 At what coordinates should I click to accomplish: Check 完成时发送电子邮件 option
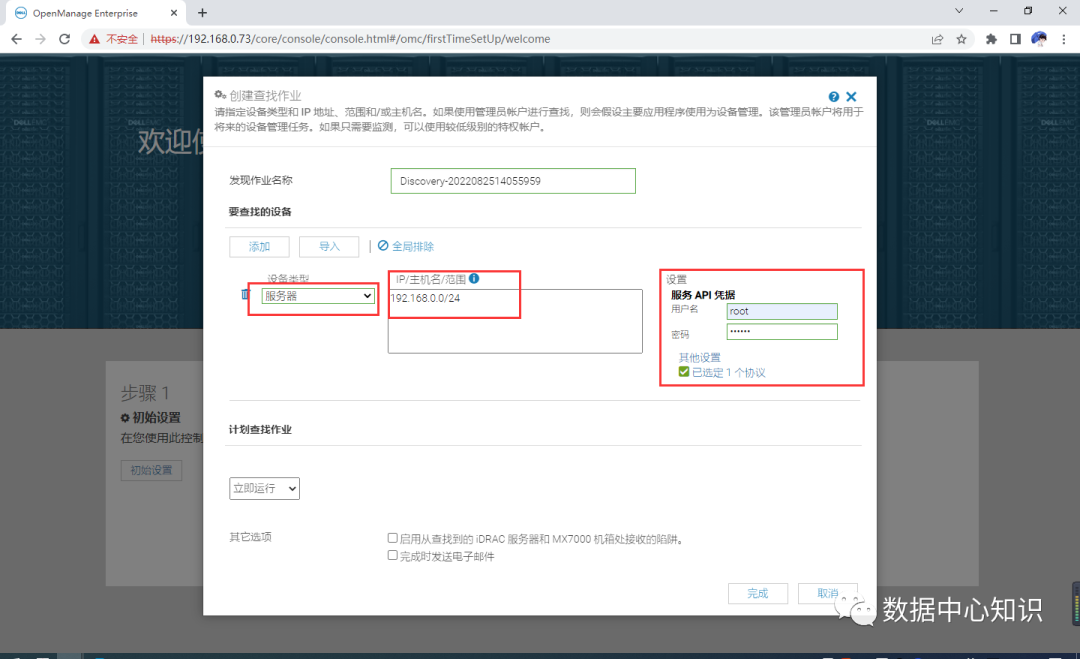(393, 555)
